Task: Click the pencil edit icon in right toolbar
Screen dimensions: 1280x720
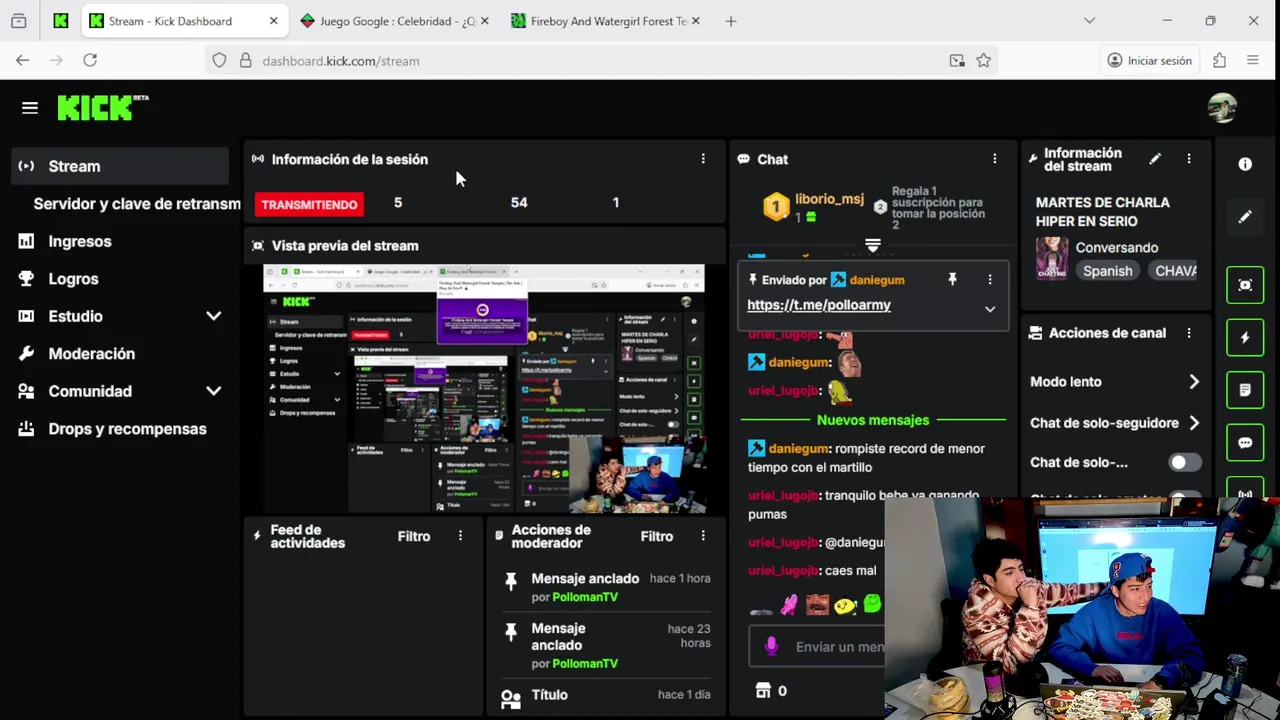Action: [x=1245, y=217]
